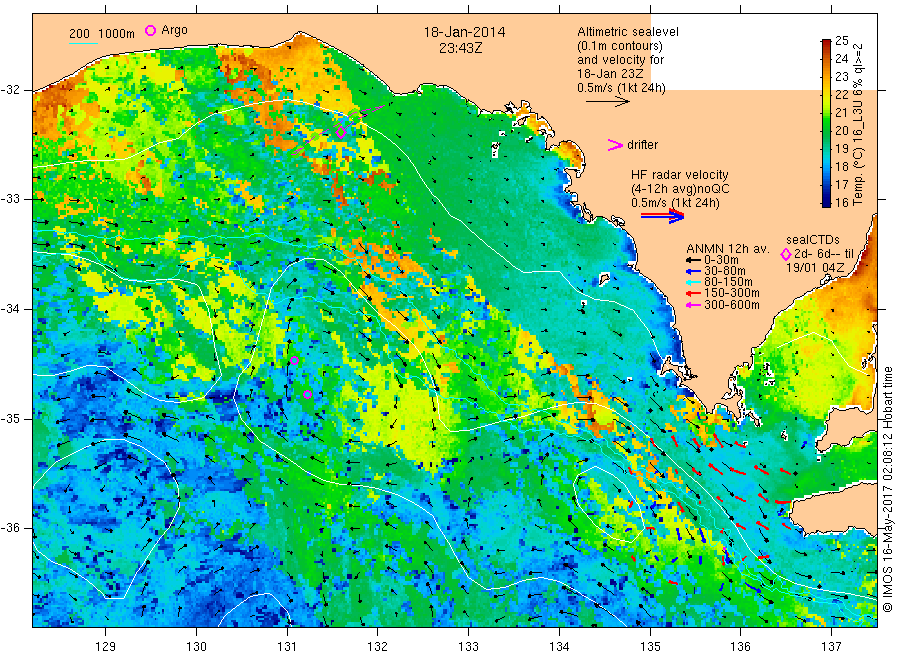Click the colorbar tick label '20'
Viewport: 900px width, 660px height.
pos(841,130)
